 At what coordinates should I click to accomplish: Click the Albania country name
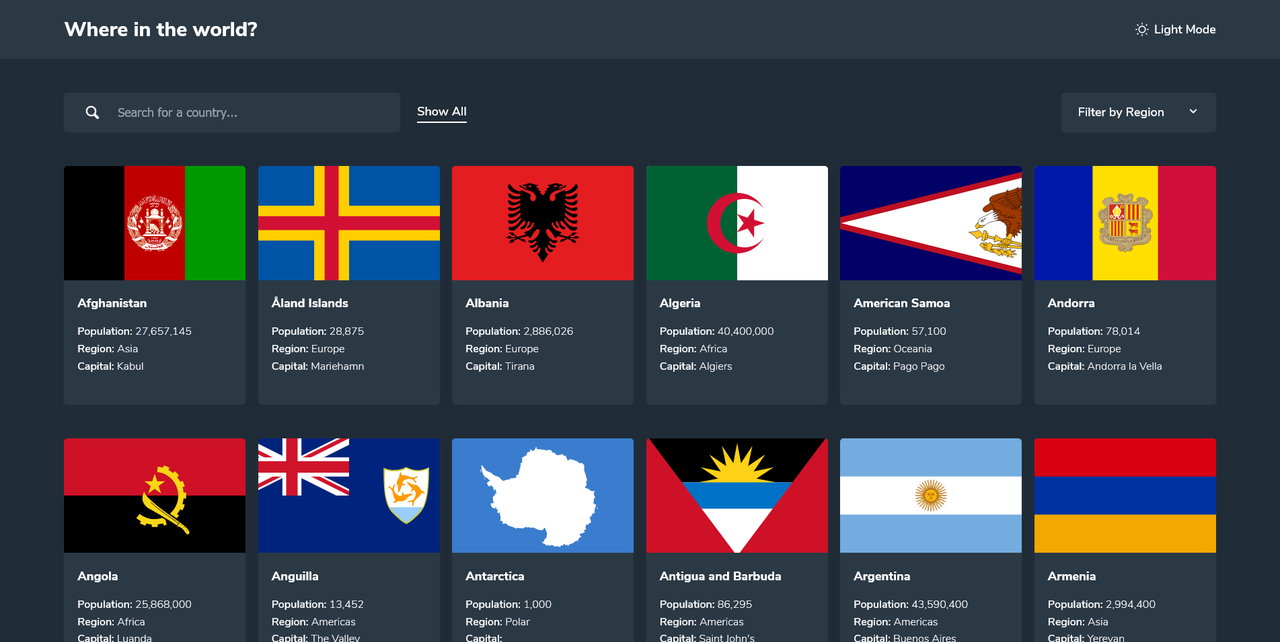(x=487, y=303)
